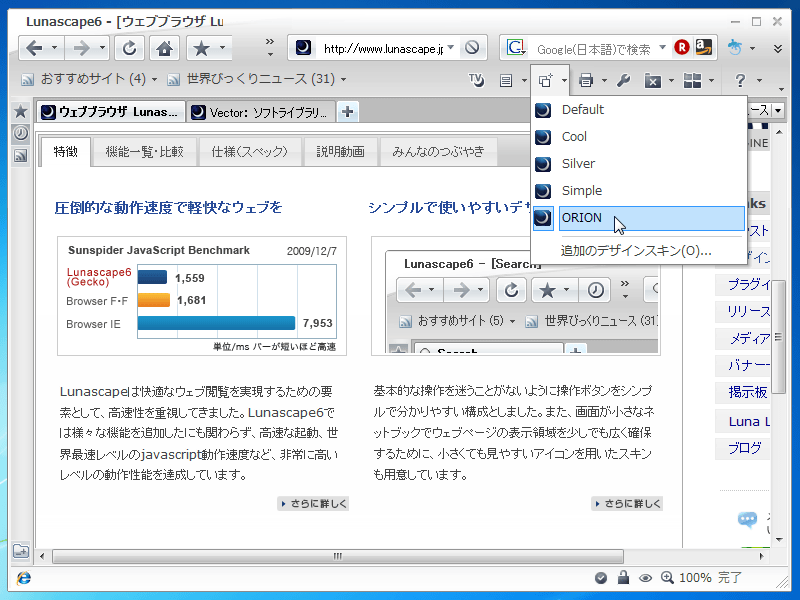Image resolution: width=800 pixels, height=600 pixels.
Task: Open the 掲示板 sidebar link
Action: (747, 392)
